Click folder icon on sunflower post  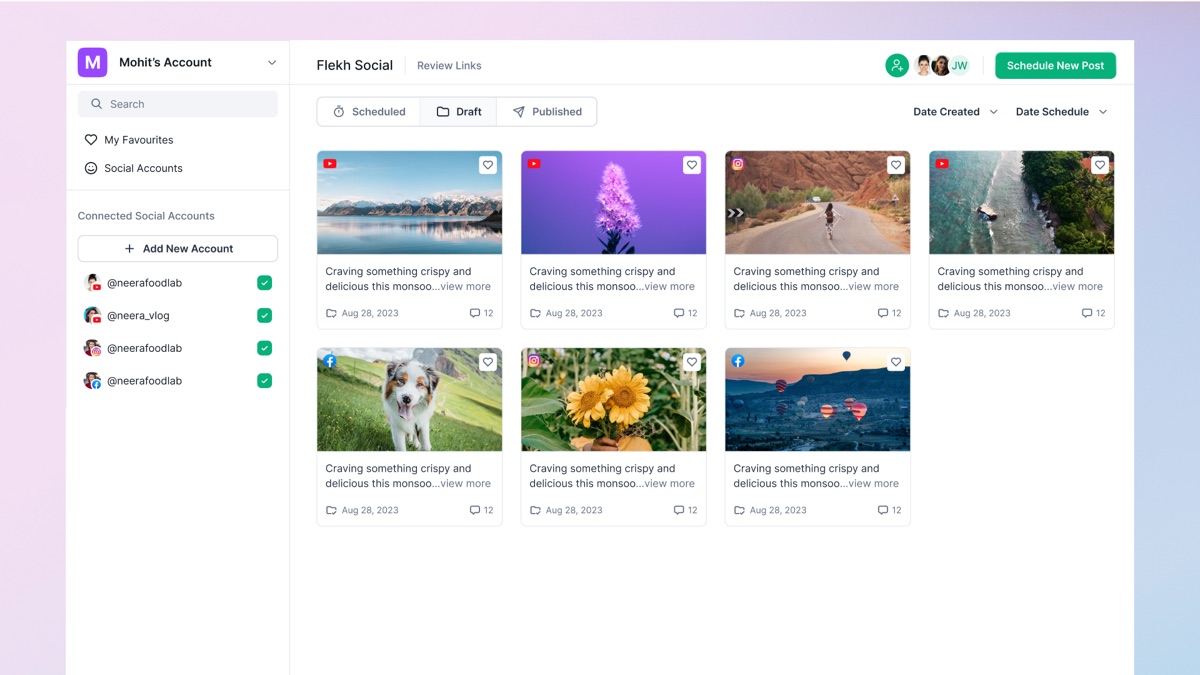pos(535,510)
